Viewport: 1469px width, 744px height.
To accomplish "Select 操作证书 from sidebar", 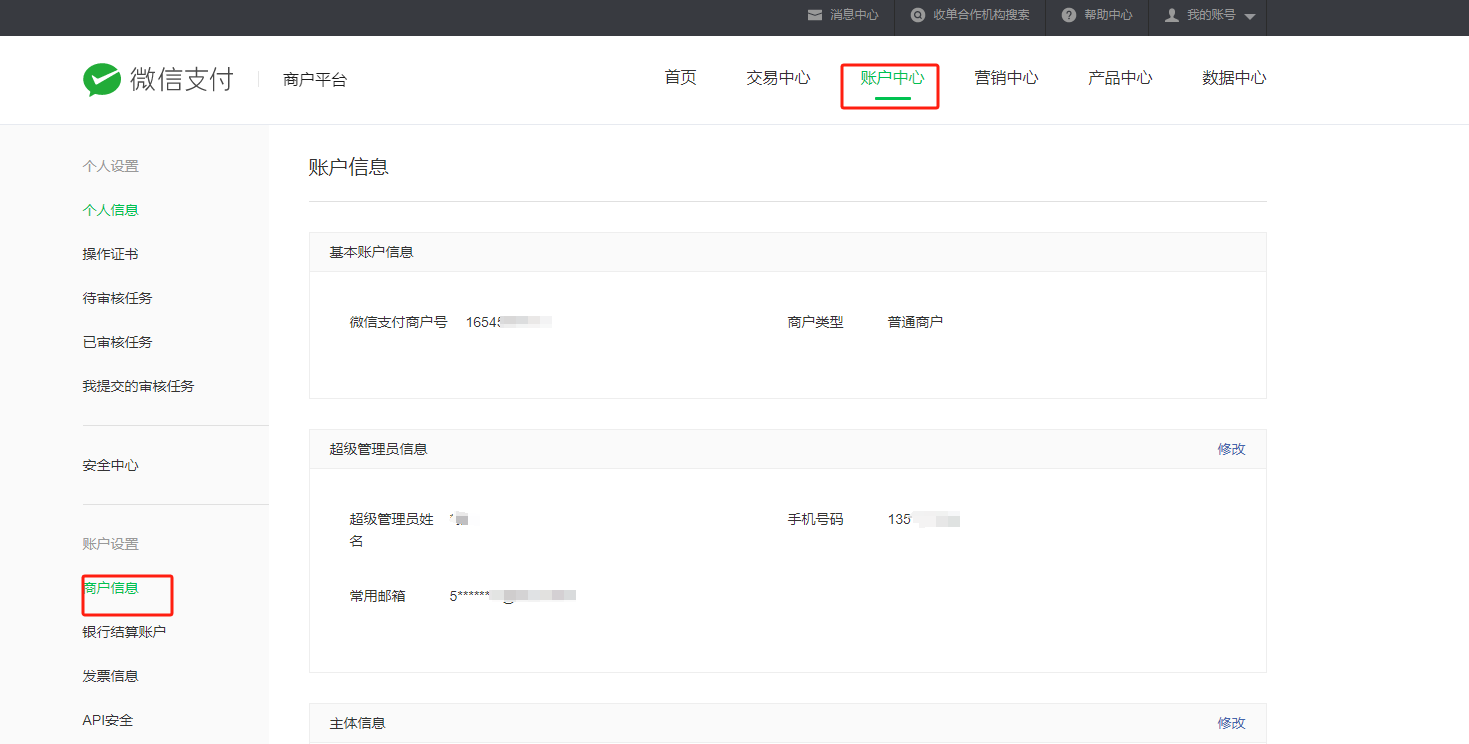I will (x=110, y=254).
